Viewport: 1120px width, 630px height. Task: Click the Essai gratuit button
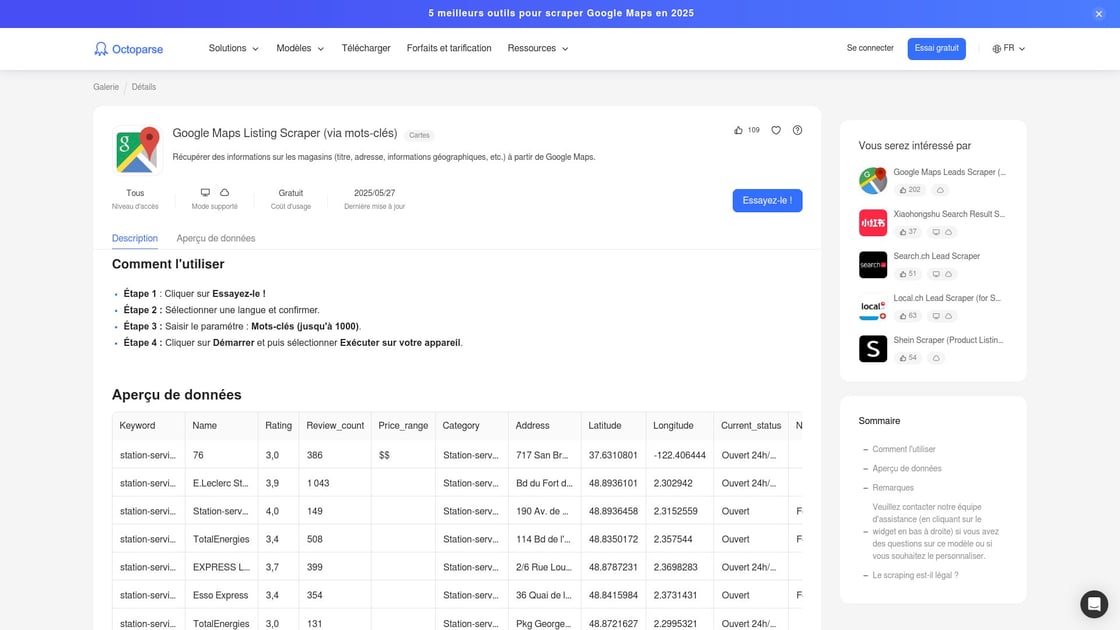(x=936, y=49)
